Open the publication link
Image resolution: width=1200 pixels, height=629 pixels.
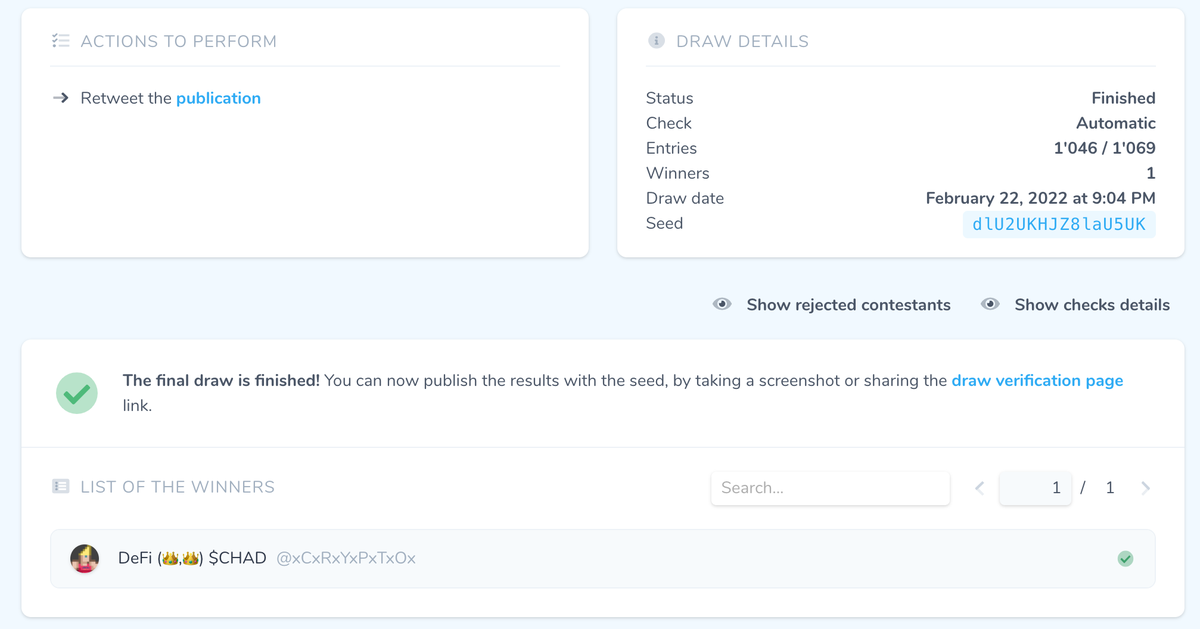[219, 97]
